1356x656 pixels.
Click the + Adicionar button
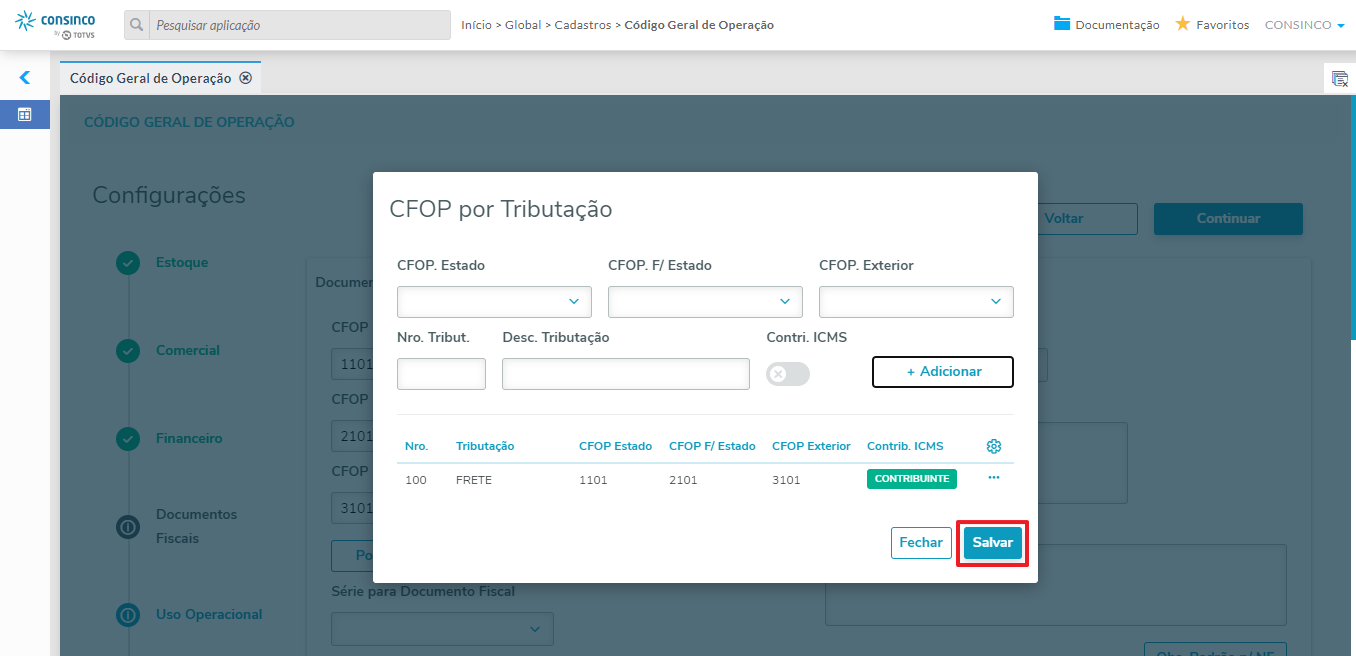coord(943,372)
